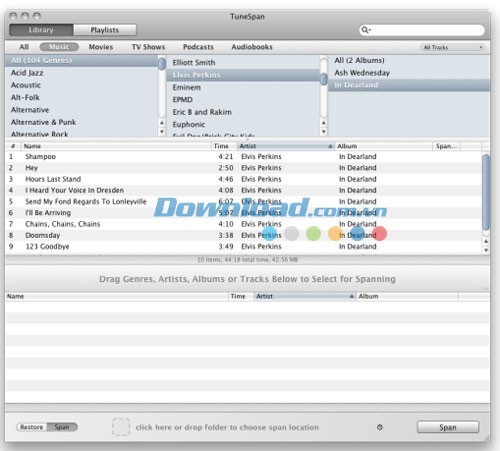Viewport: 500px width, 451px height.
Task: Select All (104 Genres) row
Action: tap(81, 60)
